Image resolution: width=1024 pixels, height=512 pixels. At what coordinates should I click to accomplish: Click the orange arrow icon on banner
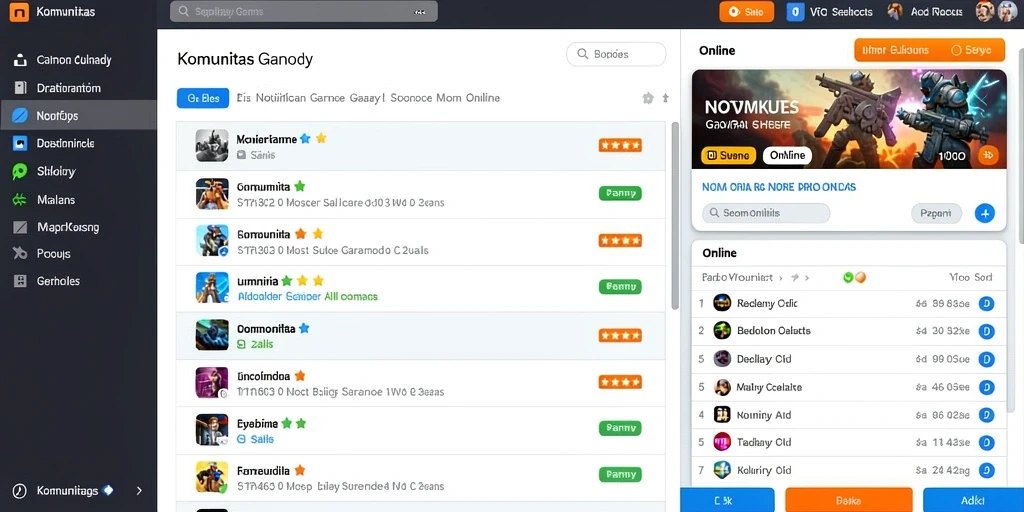988,155
